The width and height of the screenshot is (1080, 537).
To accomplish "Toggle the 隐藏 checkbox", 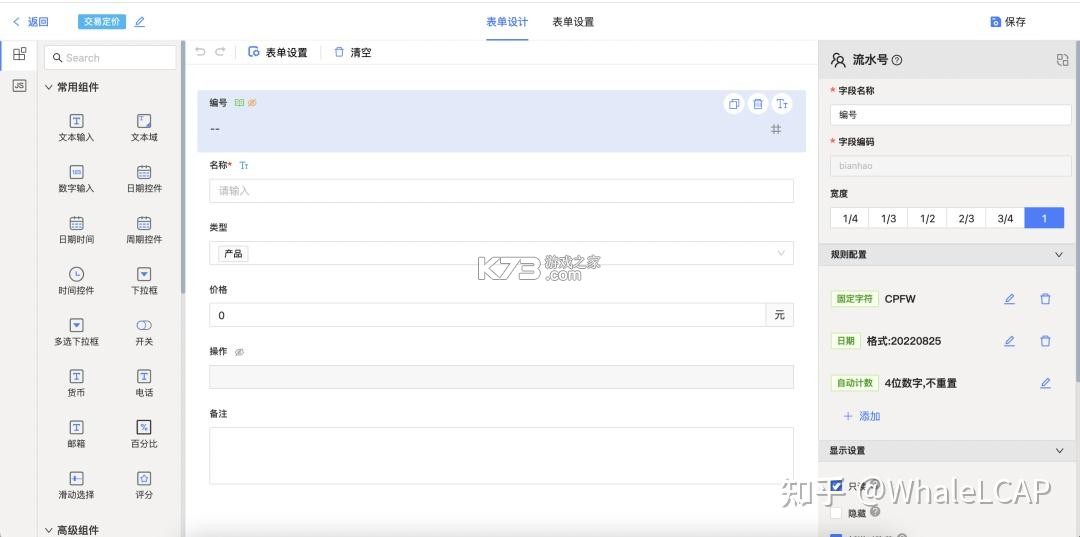I will pos(836,513).
